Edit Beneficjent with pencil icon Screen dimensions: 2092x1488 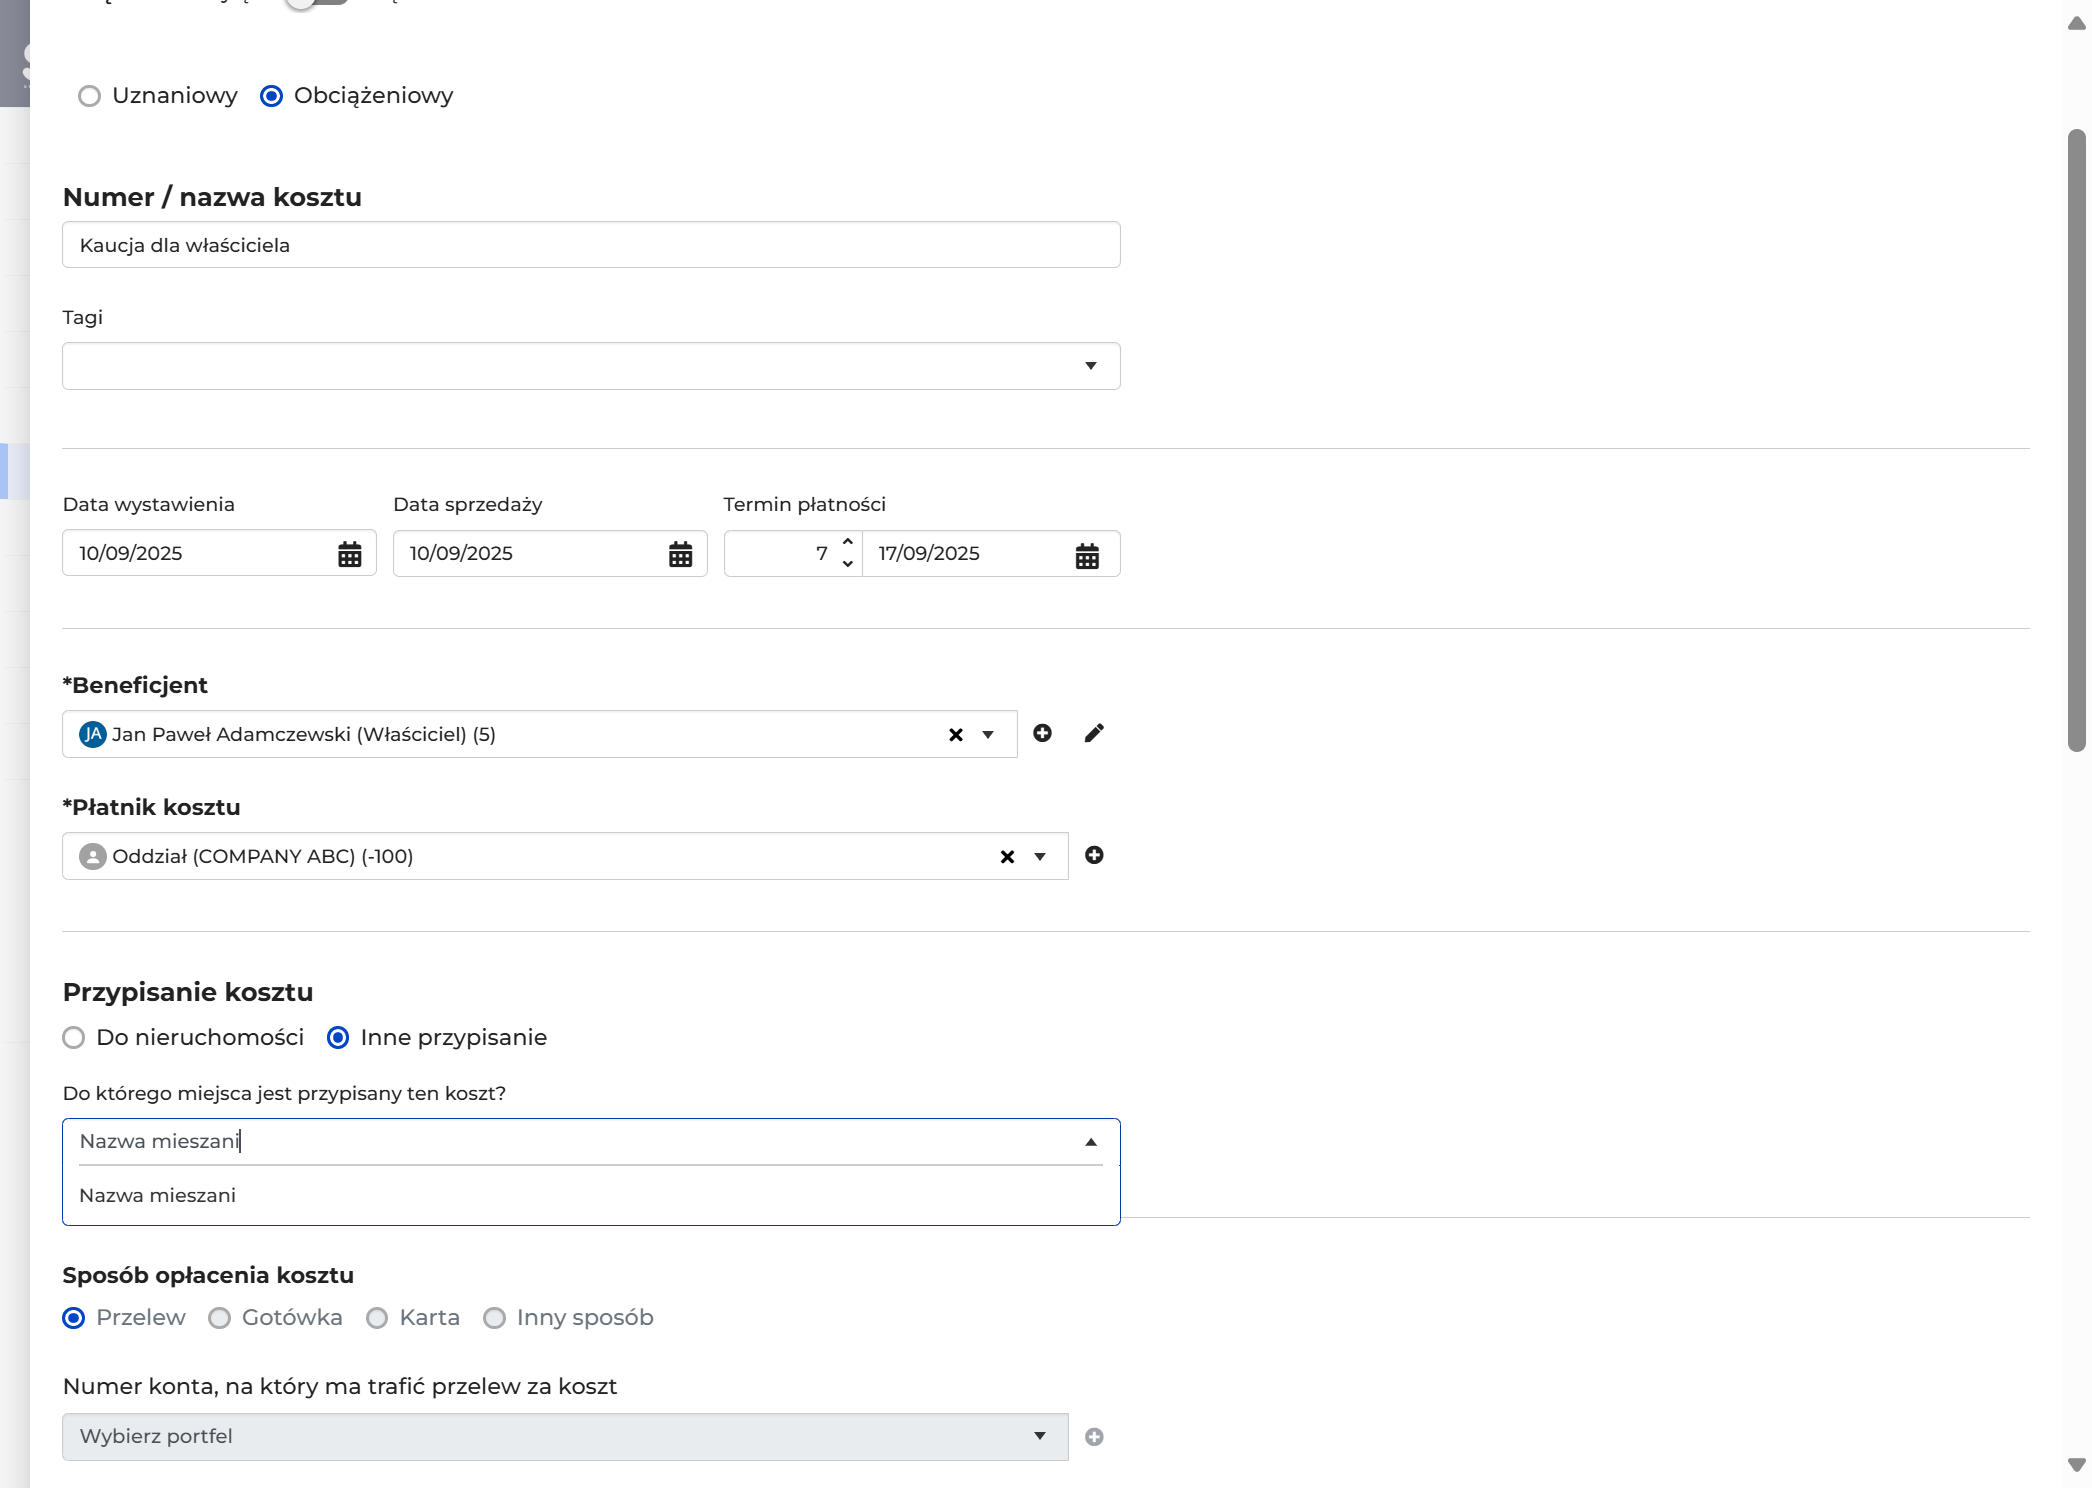point(1094,733)
